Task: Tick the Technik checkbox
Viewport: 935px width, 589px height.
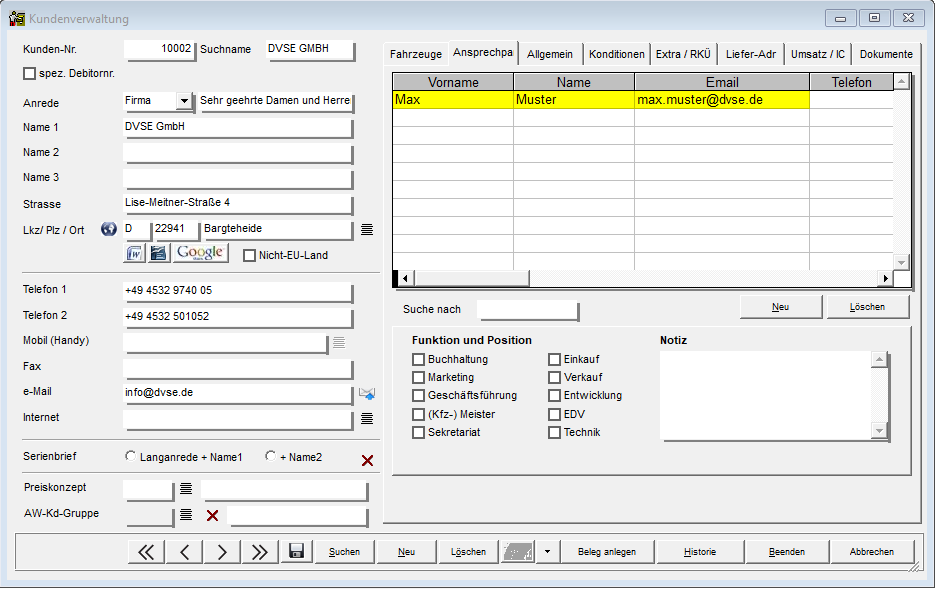Action: (x=555, y=432)
